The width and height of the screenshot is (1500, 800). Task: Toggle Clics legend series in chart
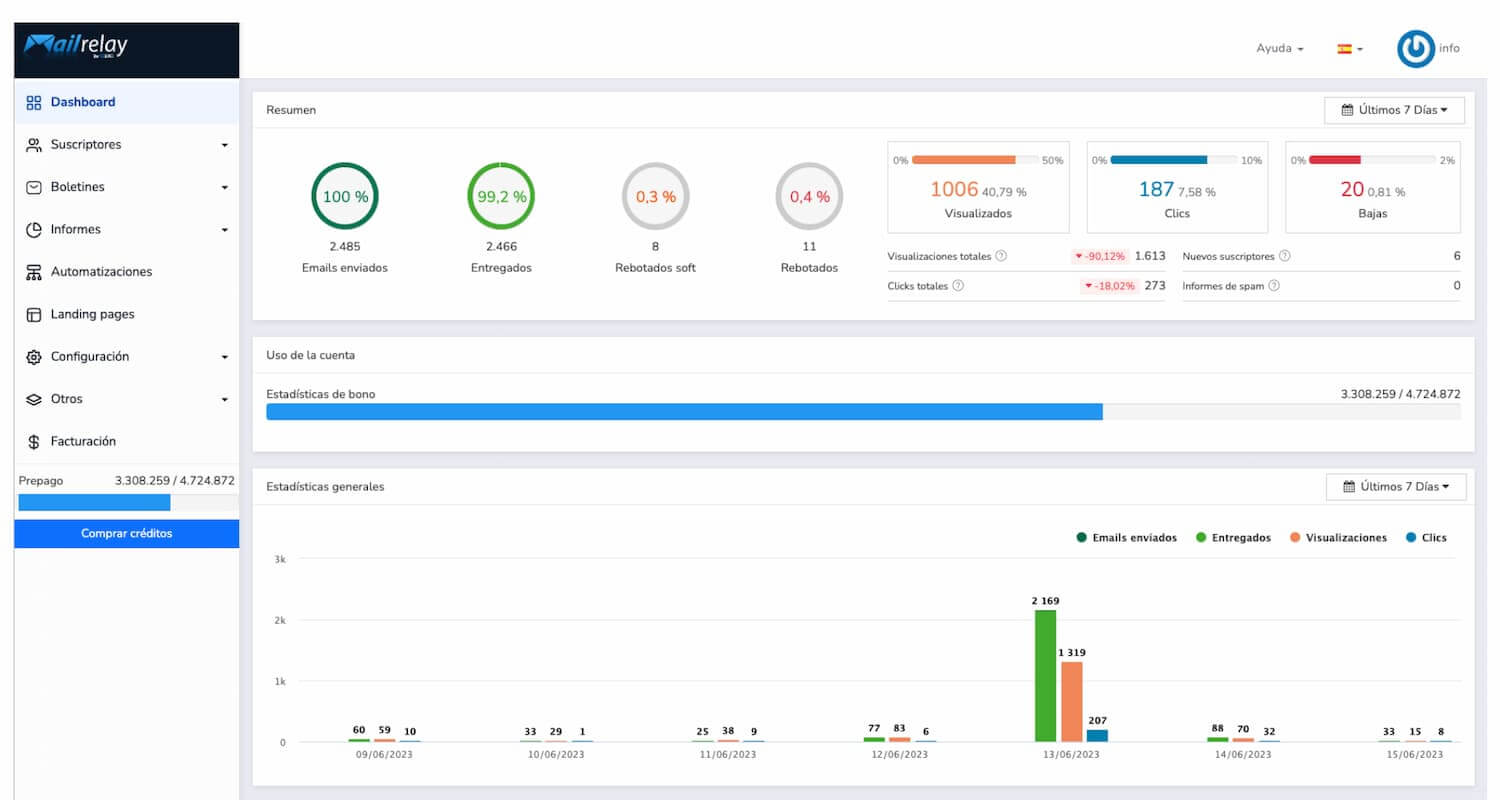[x=1426, y=538]
